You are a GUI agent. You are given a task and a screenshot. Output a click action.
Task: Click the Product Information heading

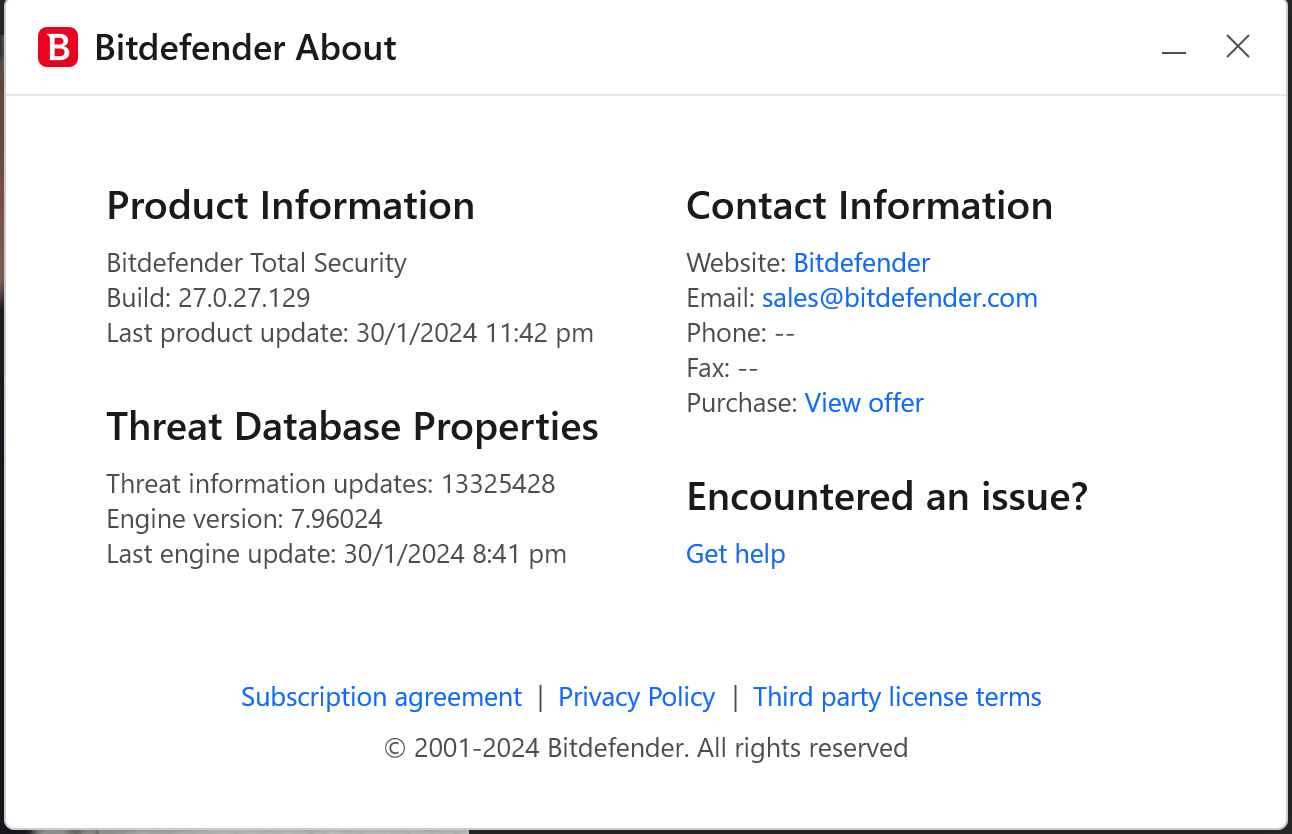(290, 206)
